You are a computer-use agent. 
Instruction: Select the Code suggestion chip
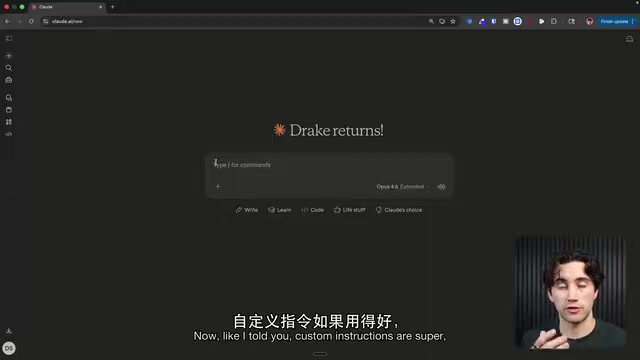click(x=313, y=210)
